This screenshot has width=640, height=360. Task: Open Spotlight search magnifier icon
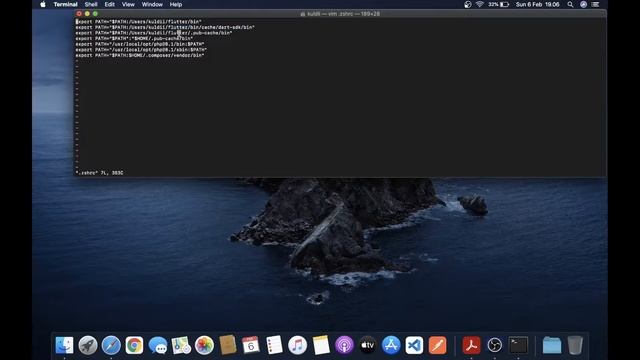pos(570,4)
